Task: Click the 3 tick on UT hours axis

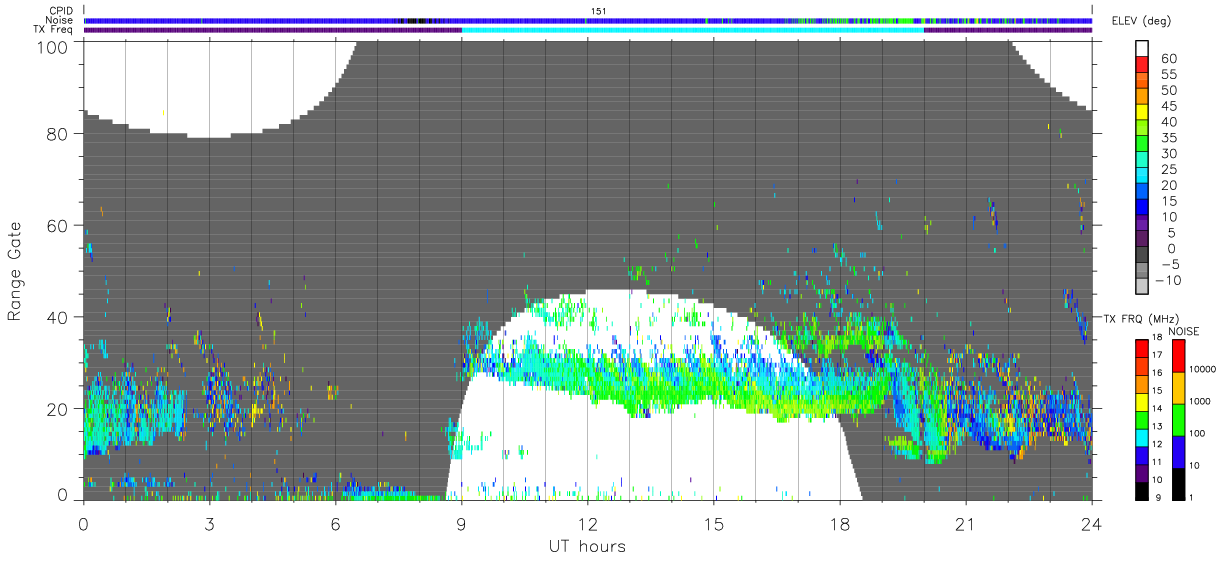Action: click(x=209, y=524)
